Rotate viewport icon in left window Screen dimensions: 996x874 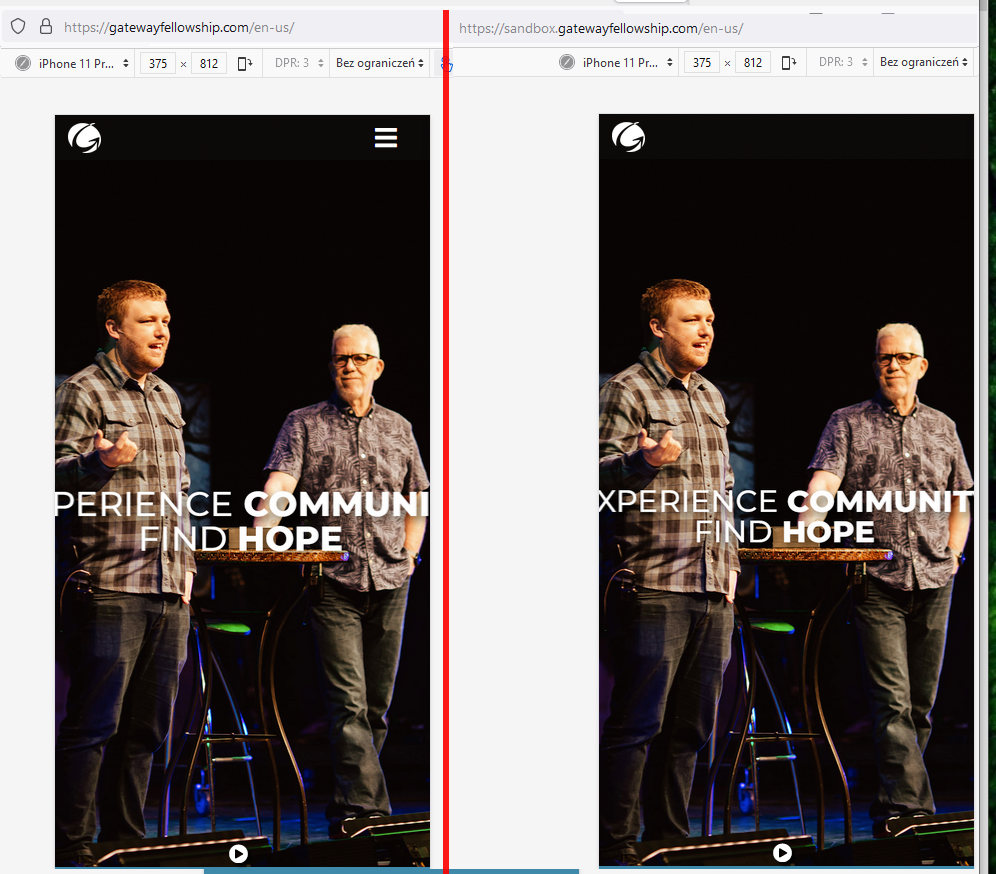click(245, 64)
